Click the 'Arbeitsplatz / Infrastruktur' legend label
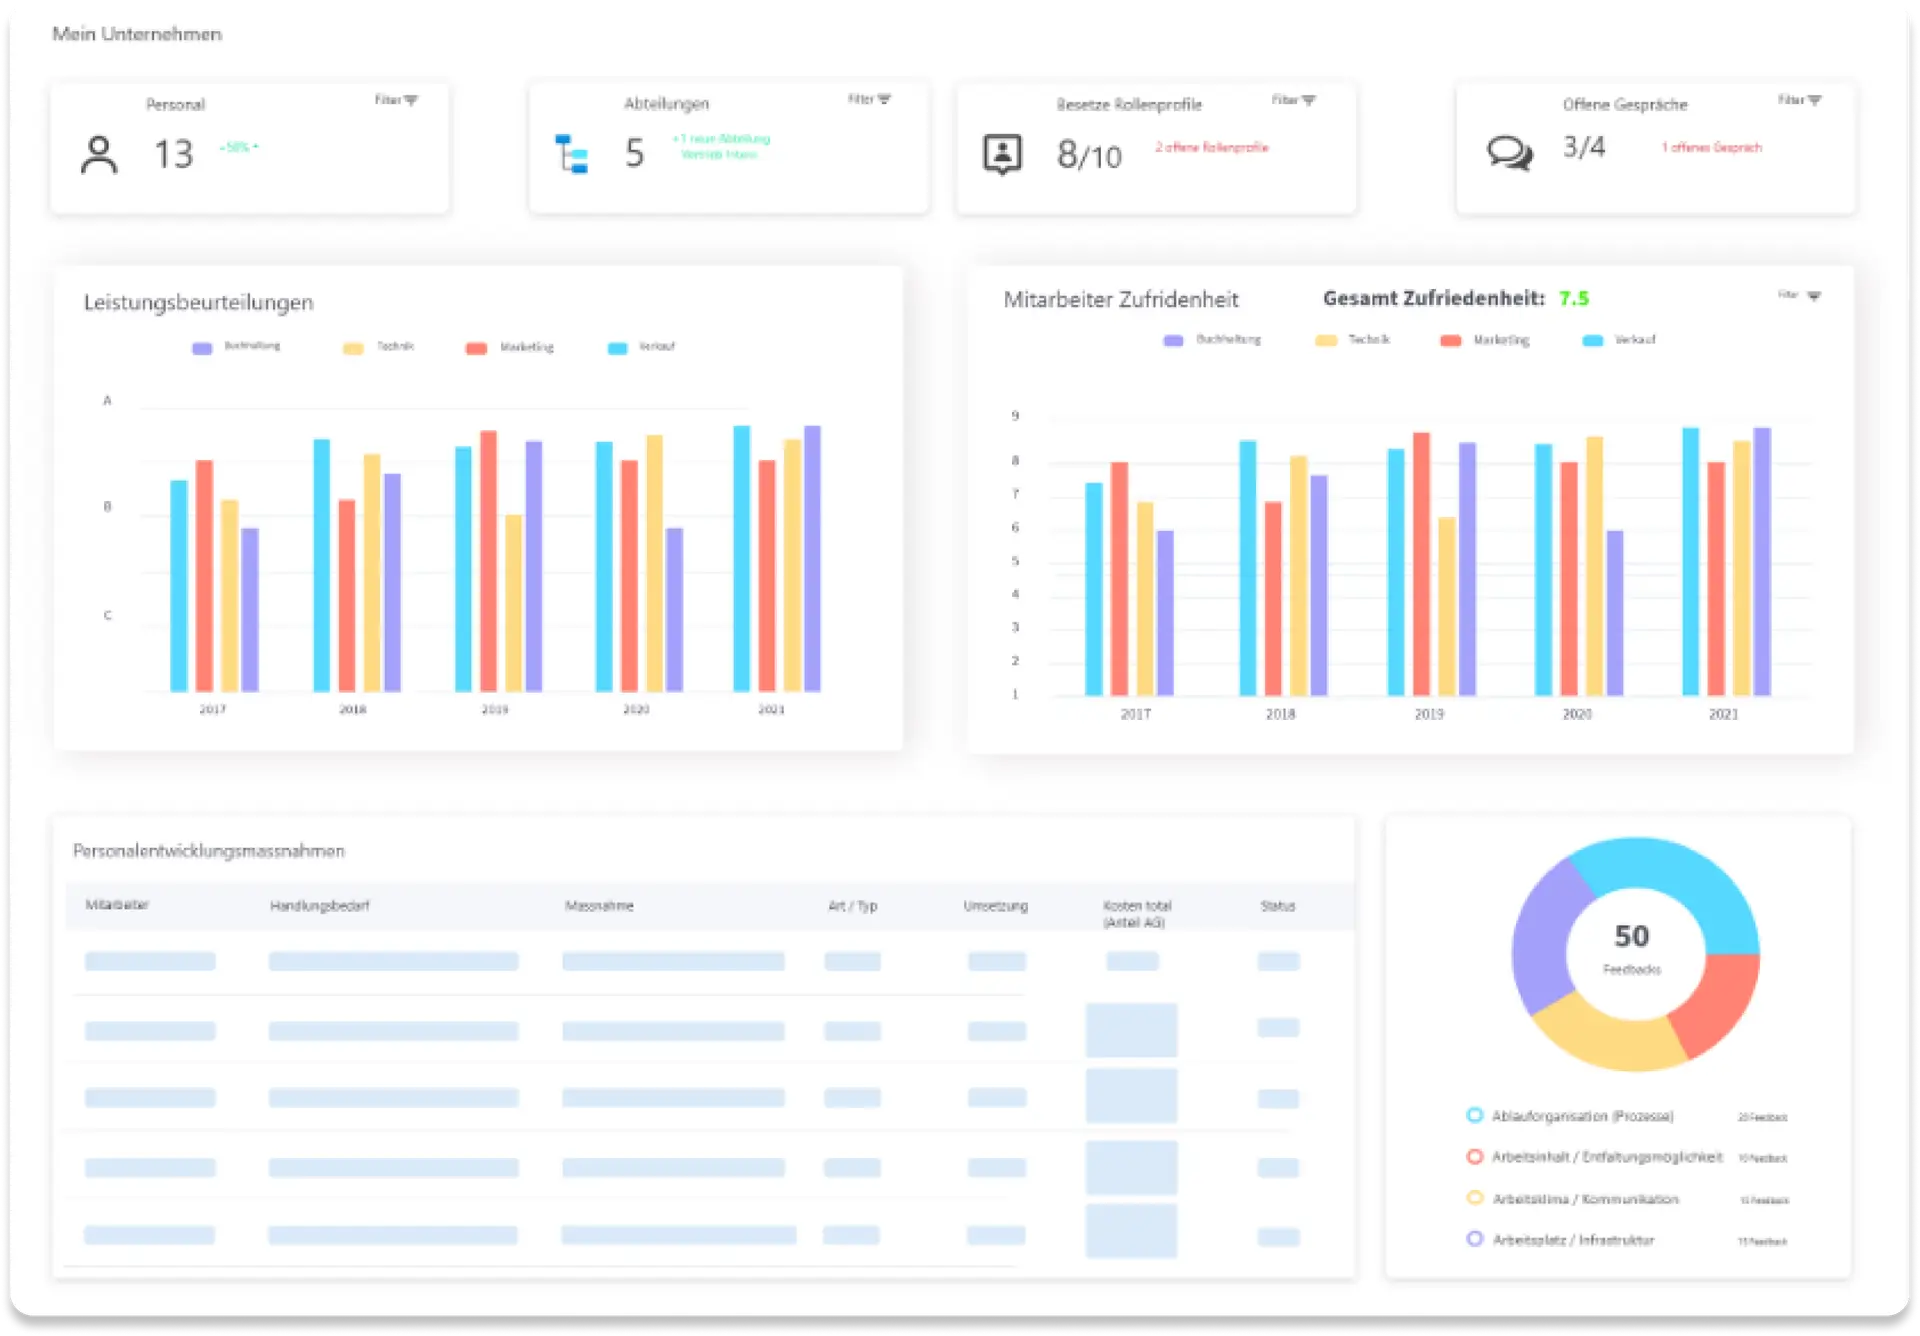Image resolution: width=1920 pixels, height=1336 pixels. pyautogui.click(x=1573, y=1240)
